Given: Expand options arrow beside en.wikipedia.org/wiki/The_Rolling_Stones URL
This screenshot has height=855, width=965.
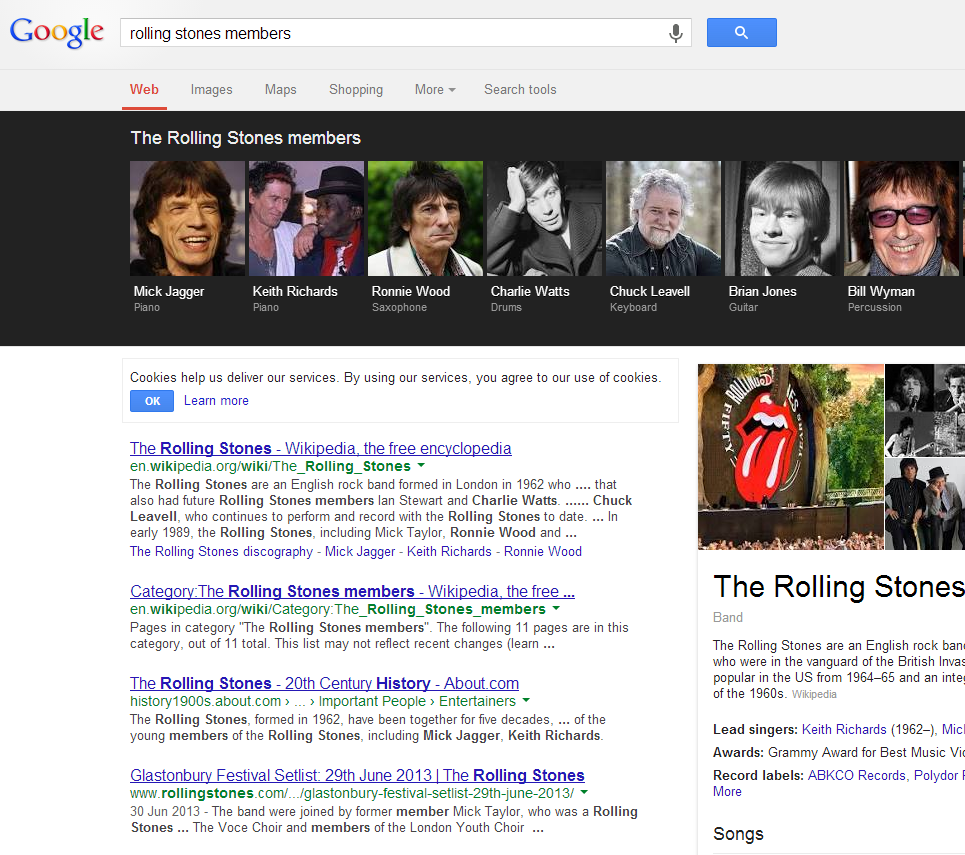Looking at the screenshot, I should coord(421,465).
